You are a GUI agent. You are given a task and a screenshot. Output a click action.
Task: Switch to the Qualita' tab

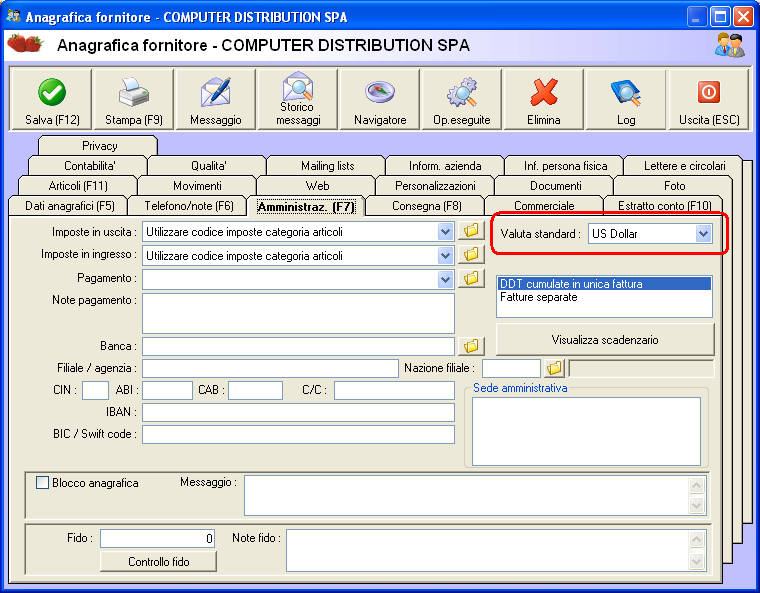pyautogui.click(x=208, y=166)
